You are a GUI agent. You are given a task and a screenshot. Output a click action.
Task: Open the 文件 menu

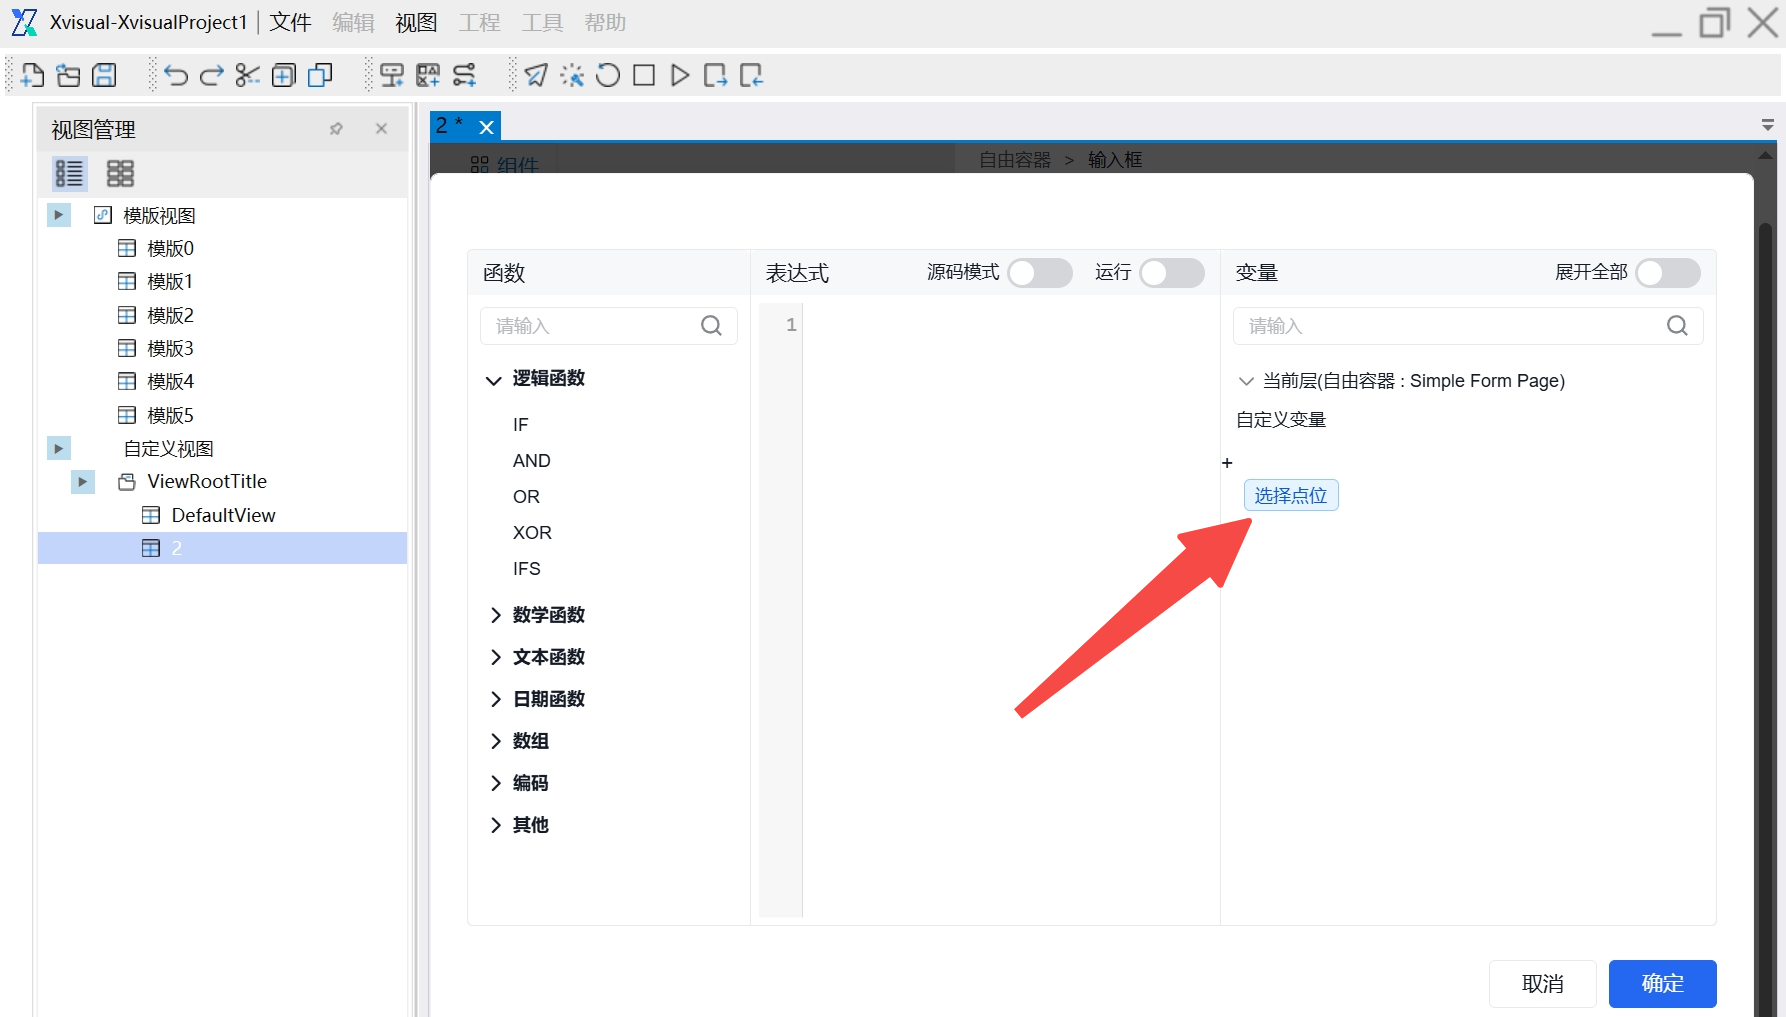(290, 22)
